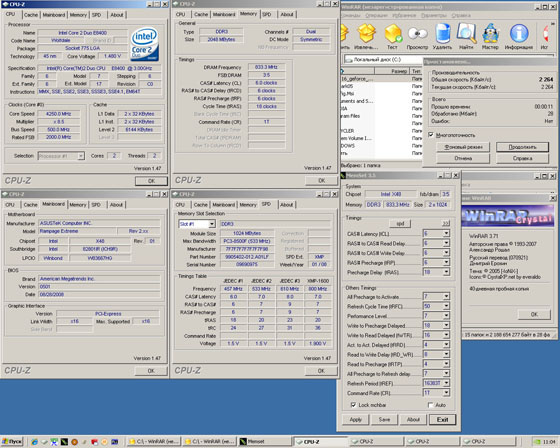Click the Intel Core 2 Duo logo
The width and height of the screenshot is (560, 448).
tap(145, 44)
